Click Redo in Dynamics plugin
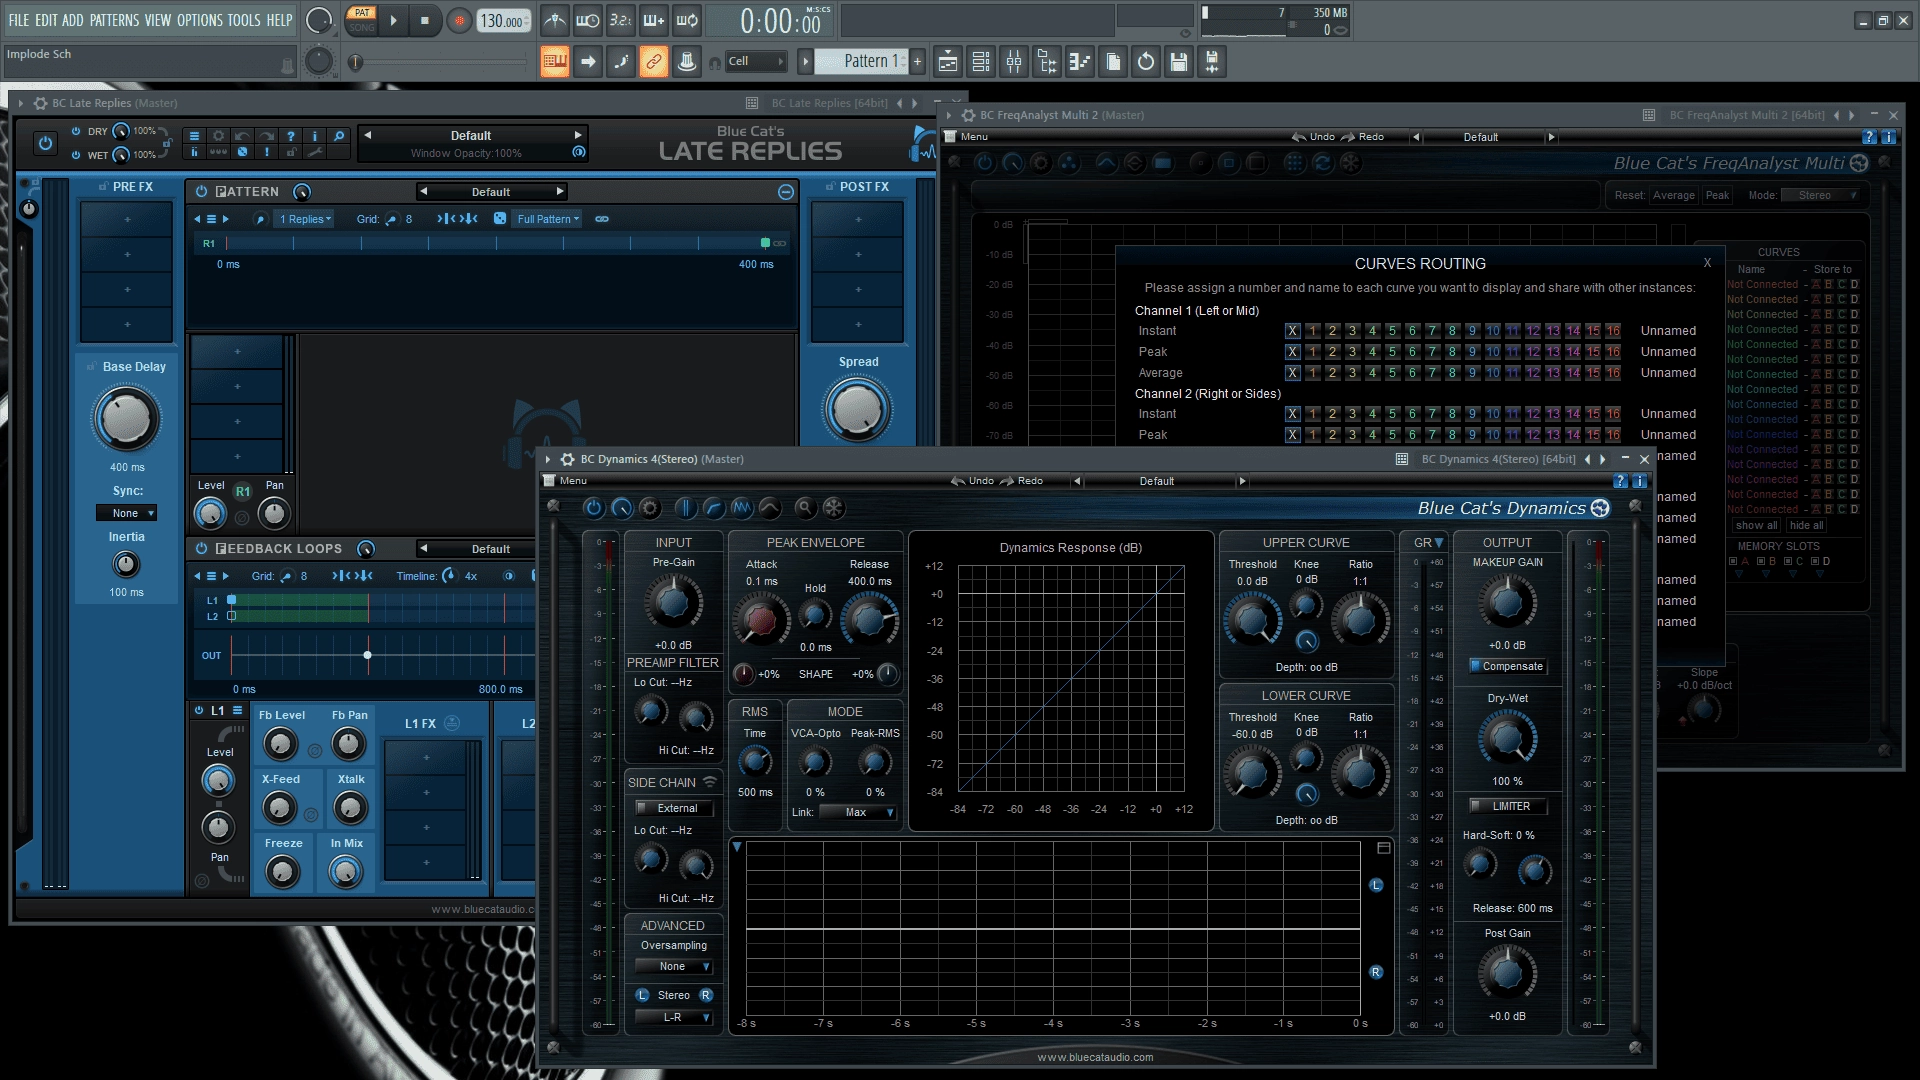Screen dimensions: 1920x1080 click(1022, 481)
